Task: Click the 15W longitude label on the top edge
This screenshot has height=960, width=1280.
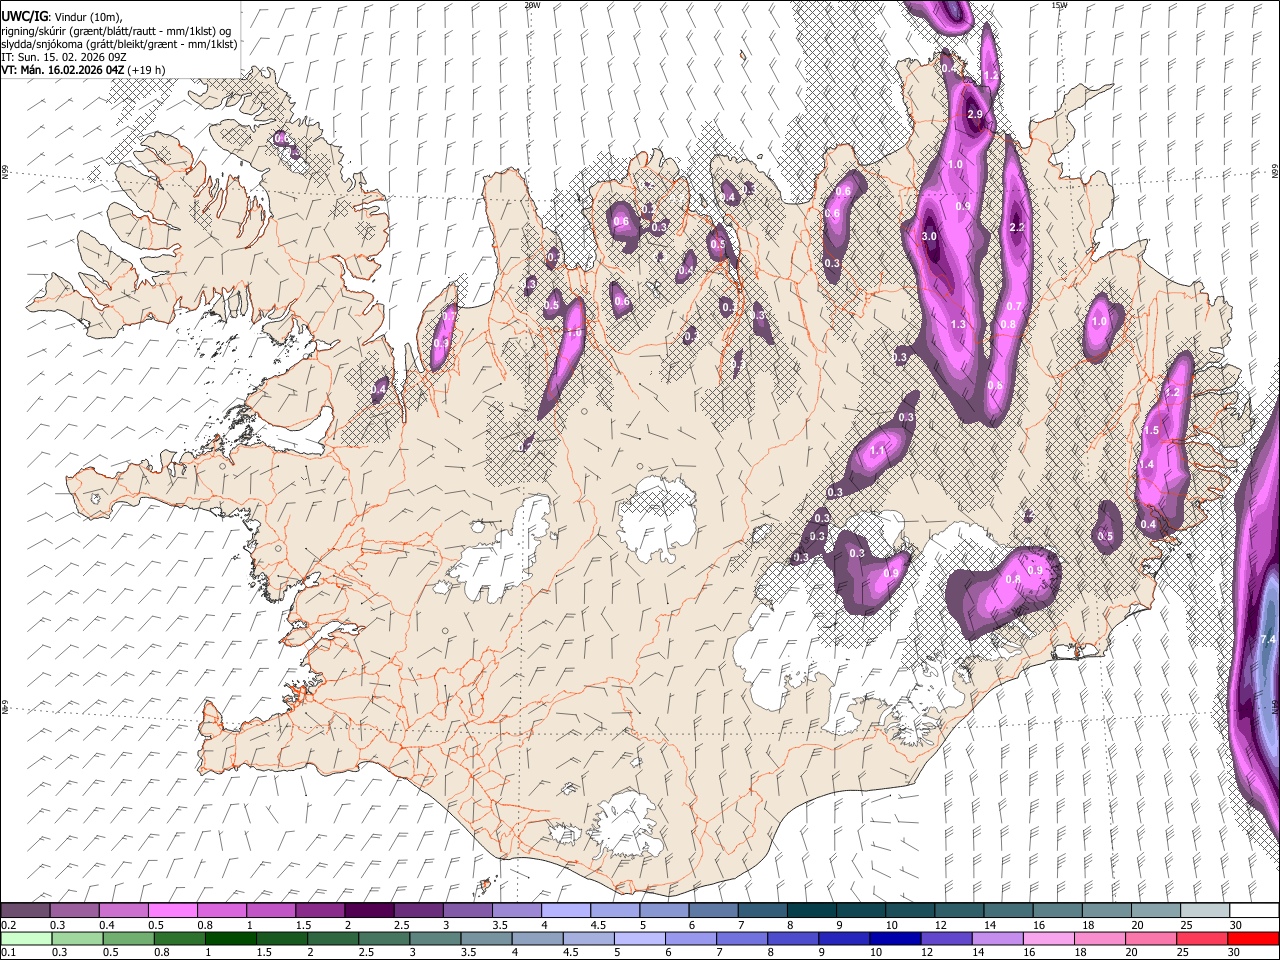Action: pyautogui.click(x=1059, y=5)
